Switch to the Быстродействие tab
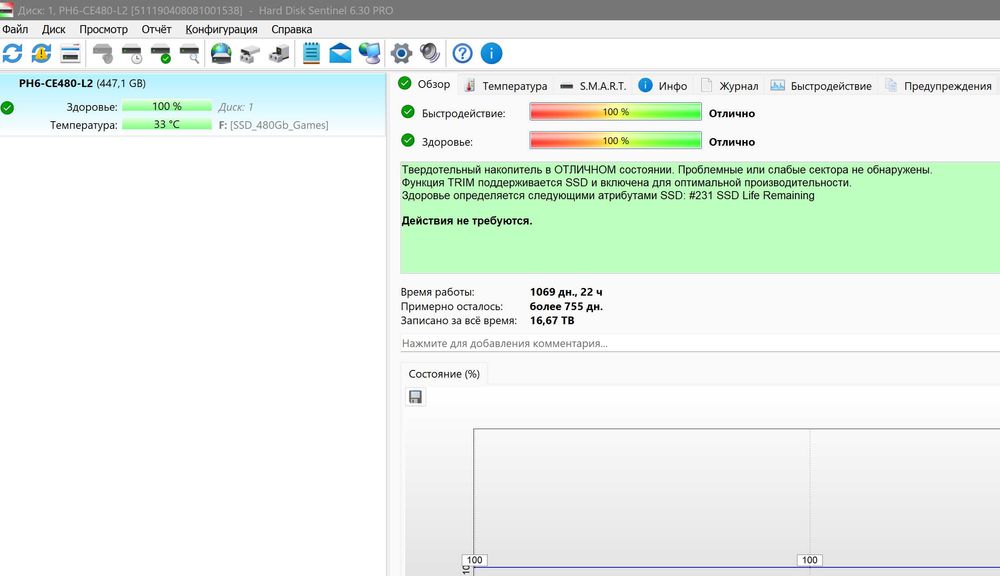1000x576 pixels. pyautogui.click(x=821, y=85)
